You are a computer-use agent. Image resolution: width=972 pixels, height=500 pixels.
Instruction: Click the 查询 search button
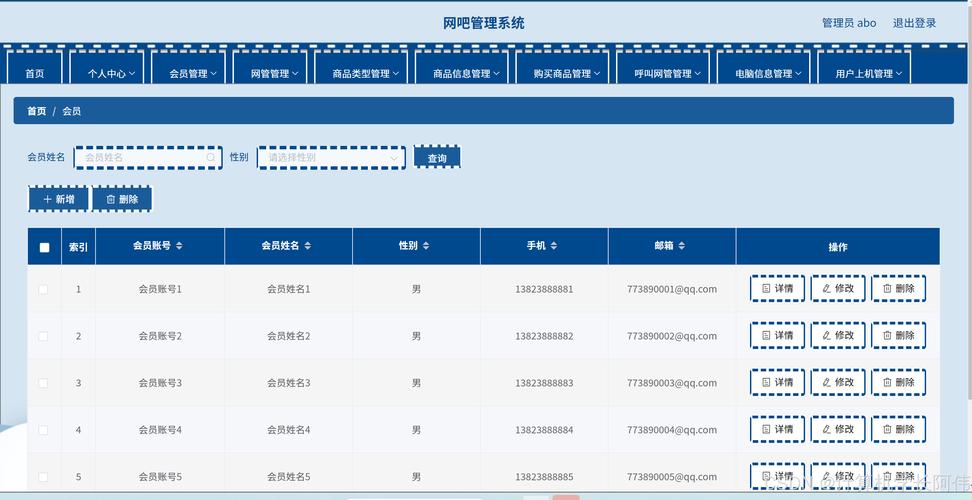437,158
